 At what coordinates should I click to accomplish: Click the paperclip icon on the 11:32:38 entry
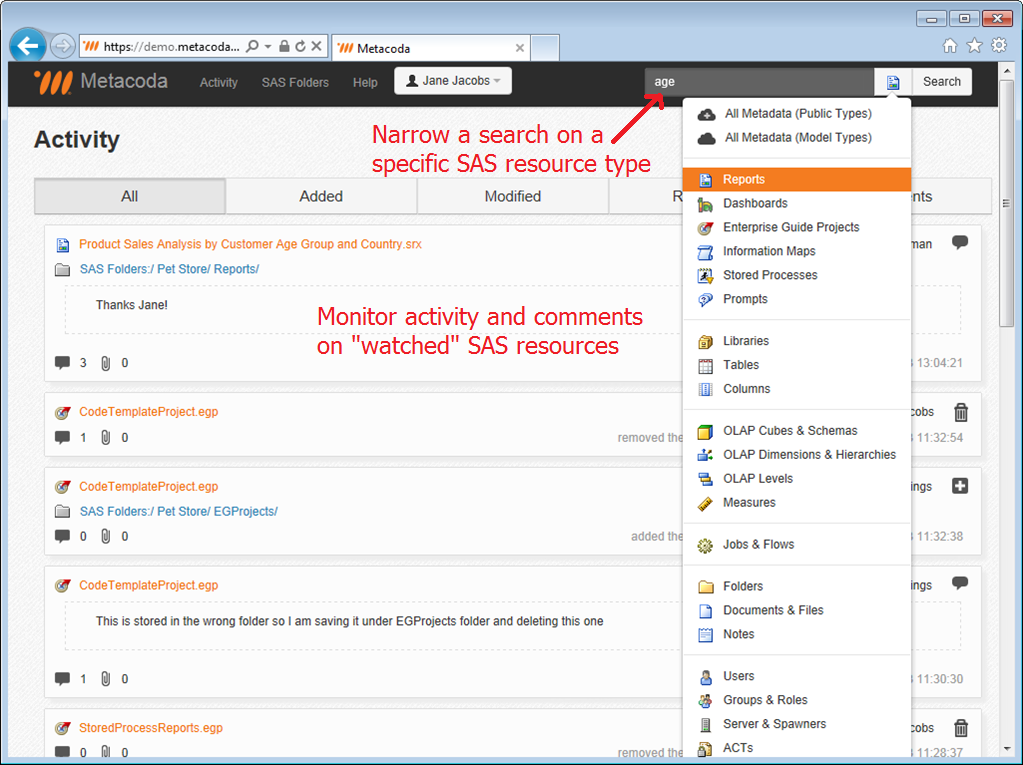pos(106,536)
